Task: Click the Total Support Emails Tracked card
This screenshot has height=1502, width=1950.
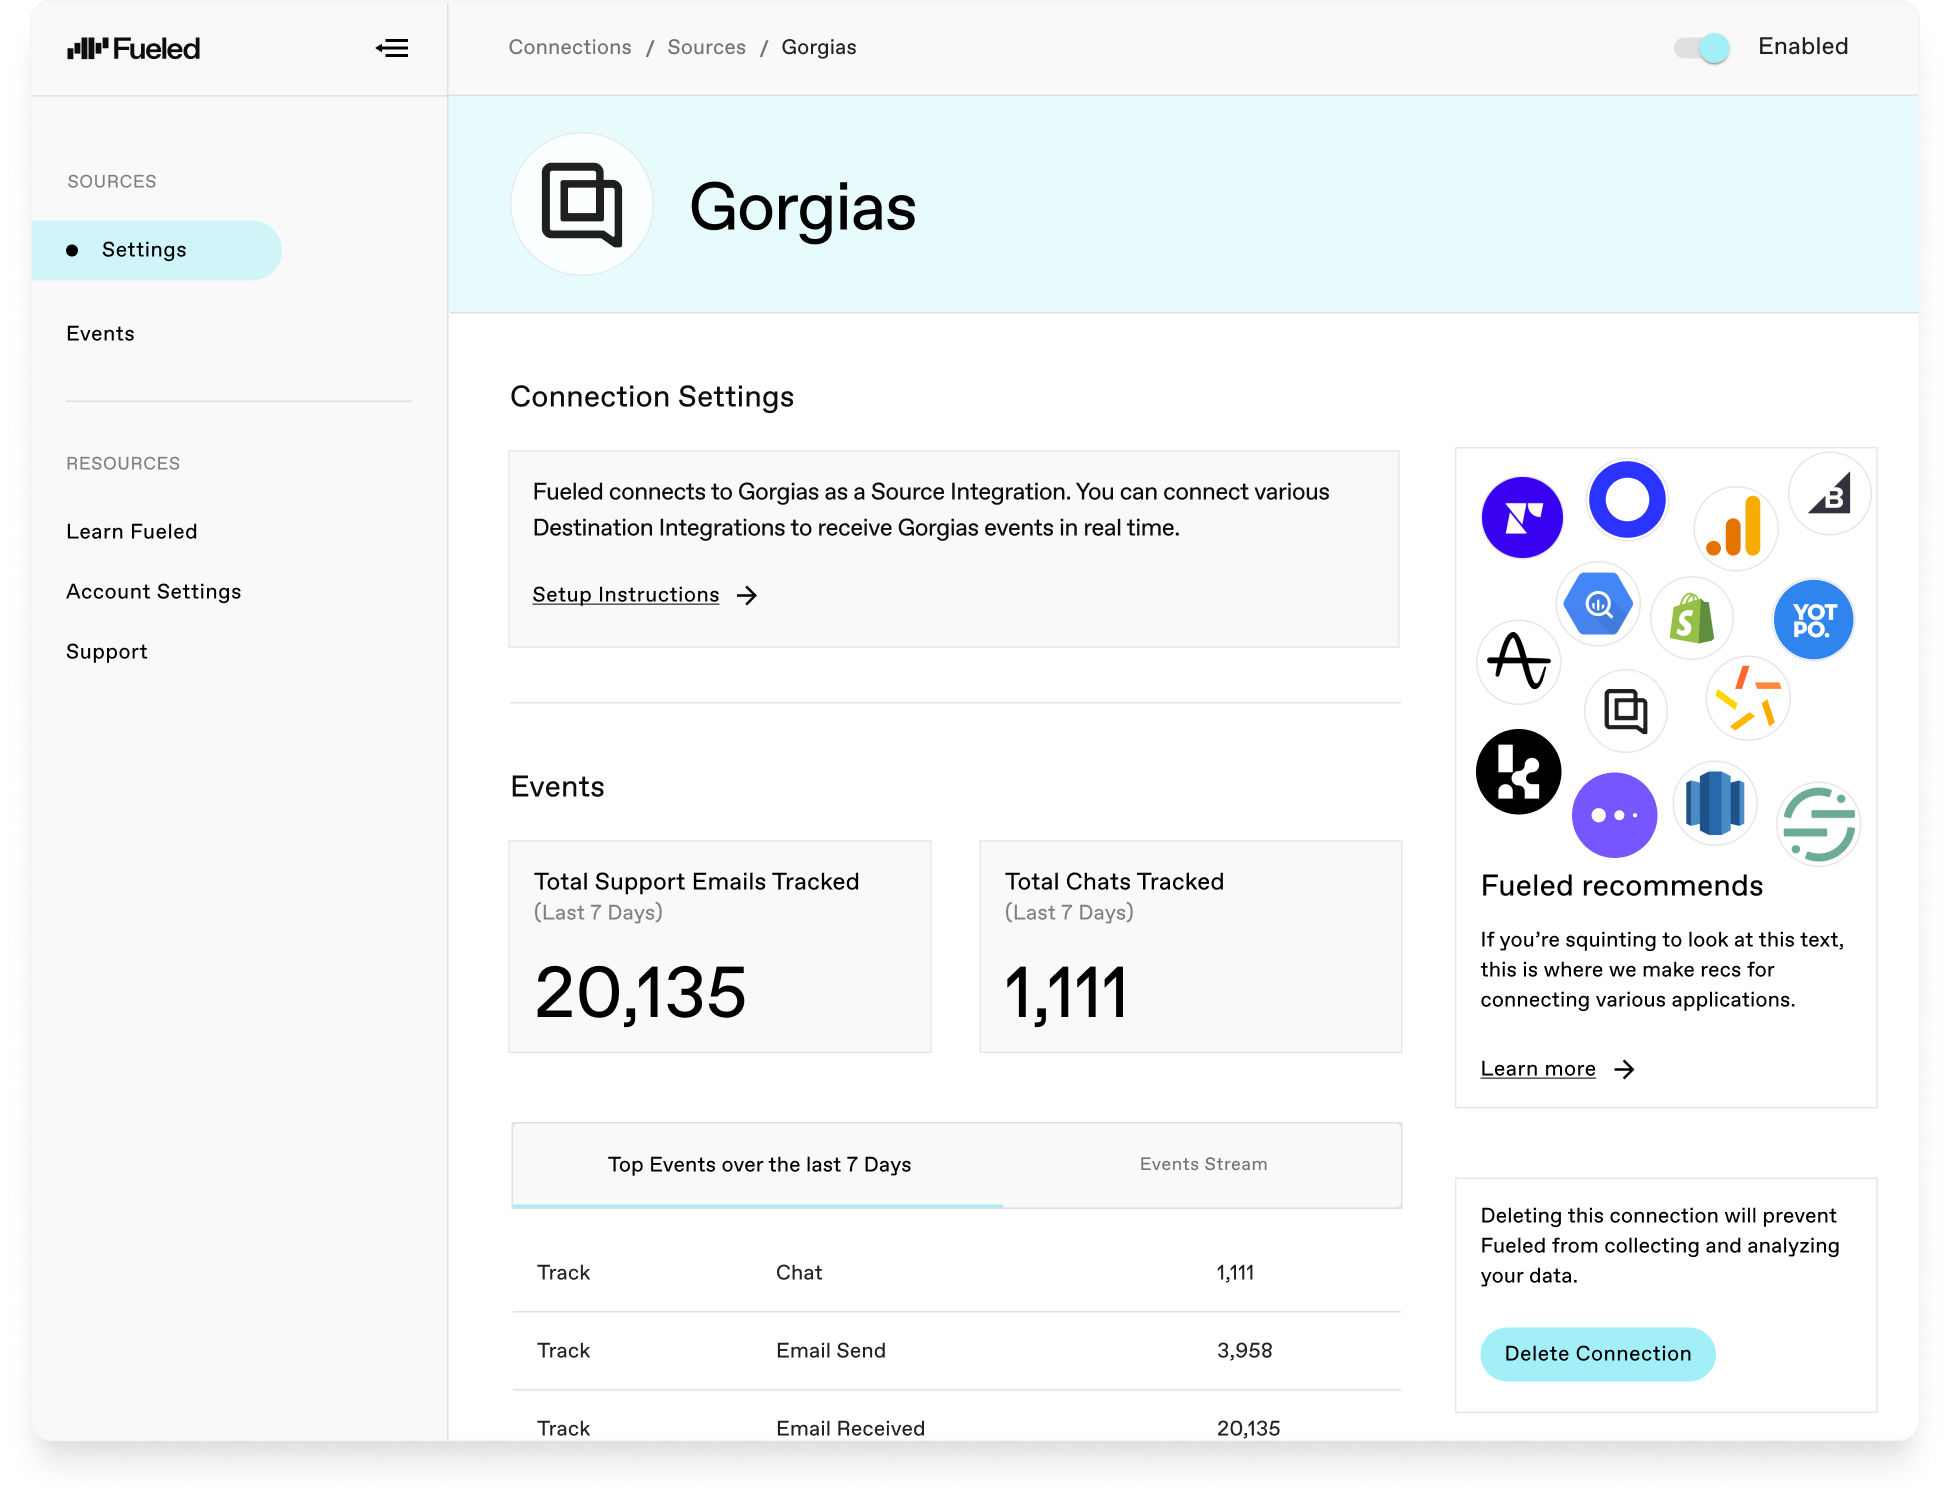Action: pyautogui.click(x=720, y=946)
